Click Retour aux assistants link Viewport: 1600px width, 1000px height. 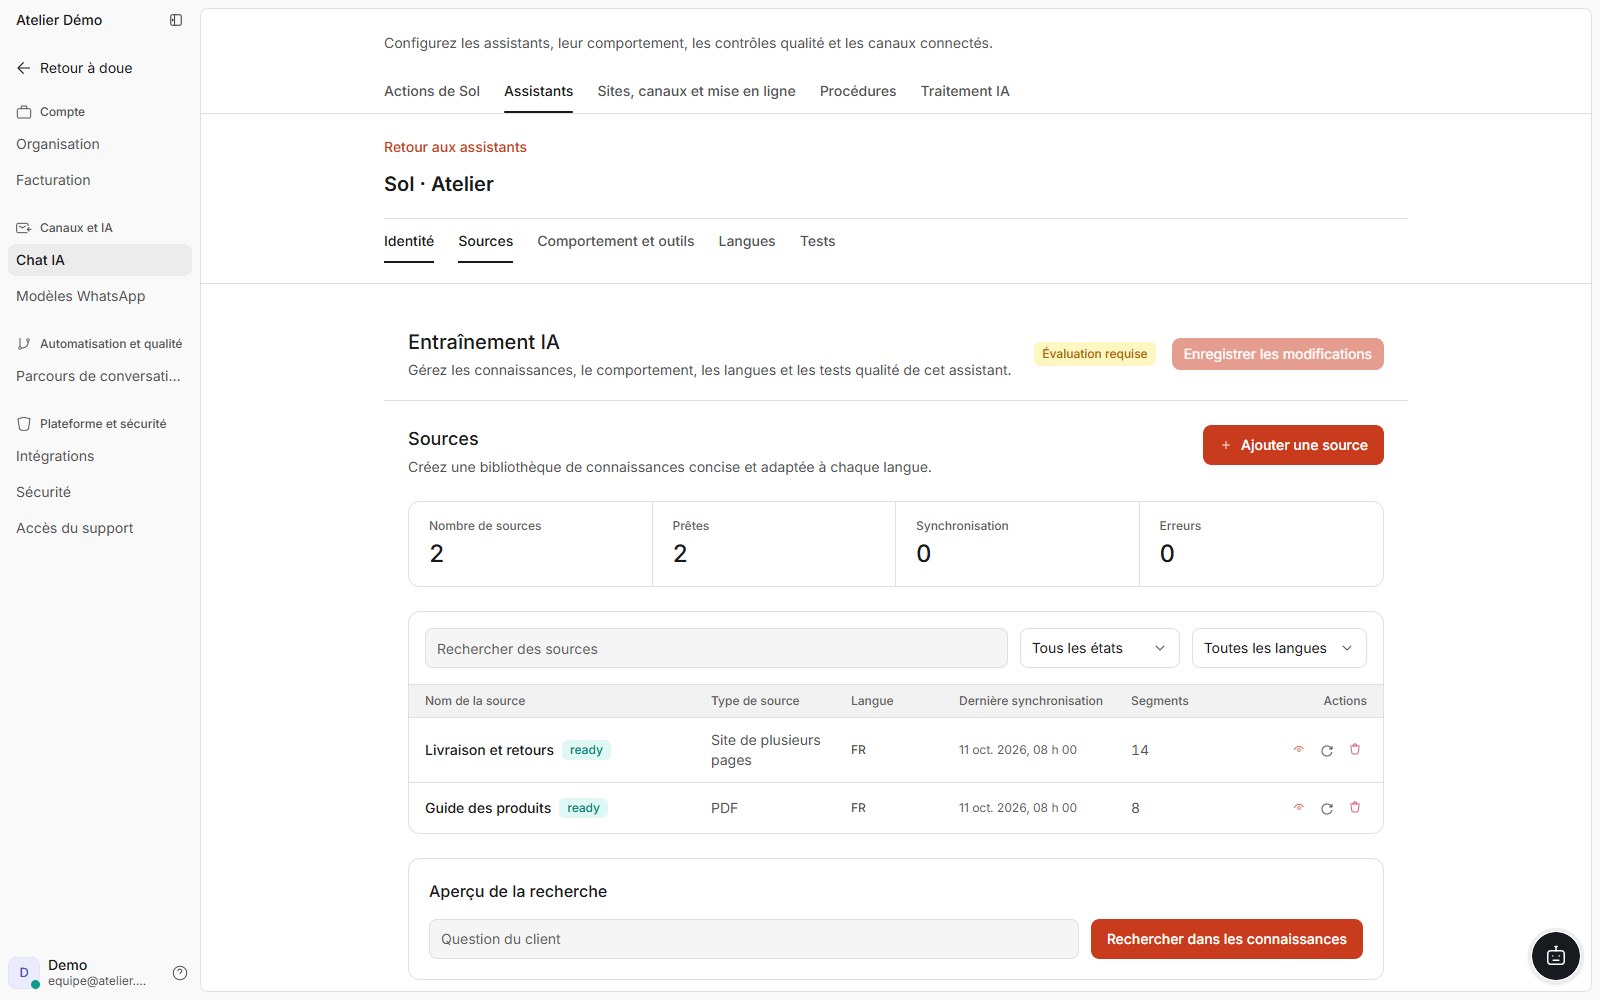(x=455, y=147)
